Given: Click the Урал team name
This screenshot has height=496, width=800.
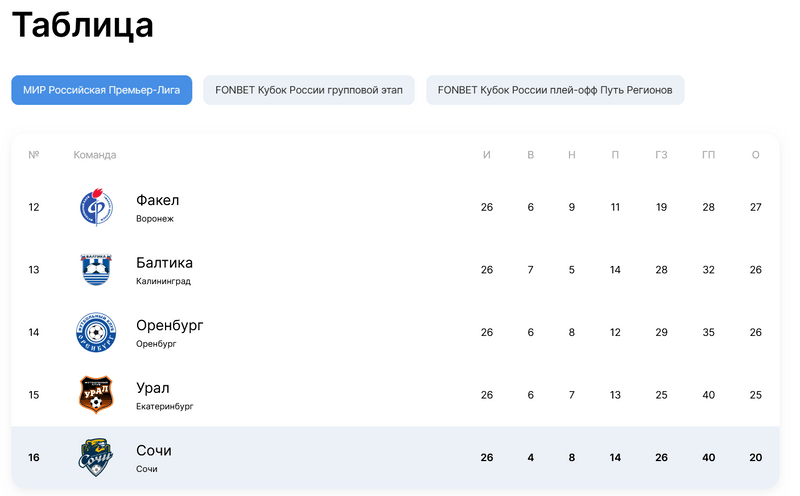Looking at the screenshot, I should tap(153, 388).
